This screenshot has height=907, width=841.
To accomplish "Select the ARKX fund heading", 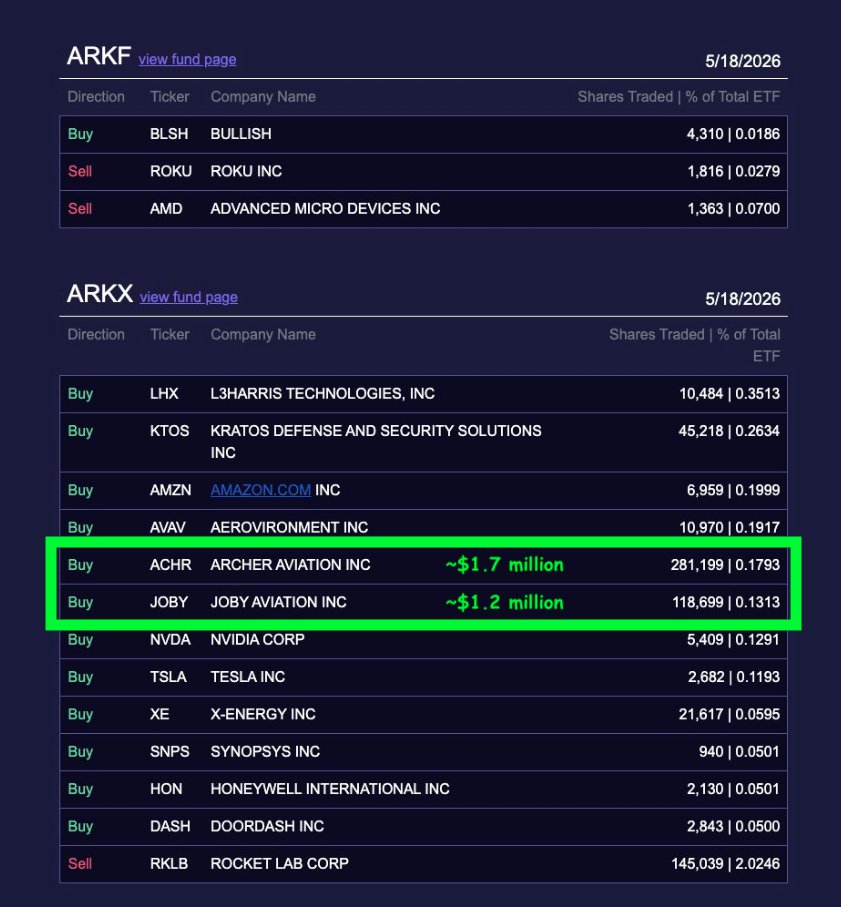I will 100,294.
